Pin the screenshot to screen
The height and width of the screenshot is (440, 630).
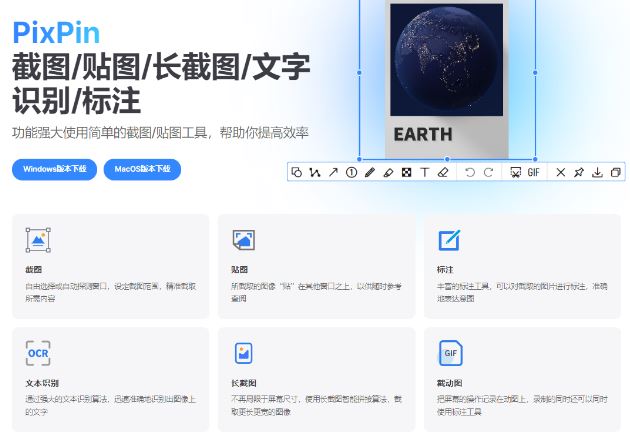(578, 172)
